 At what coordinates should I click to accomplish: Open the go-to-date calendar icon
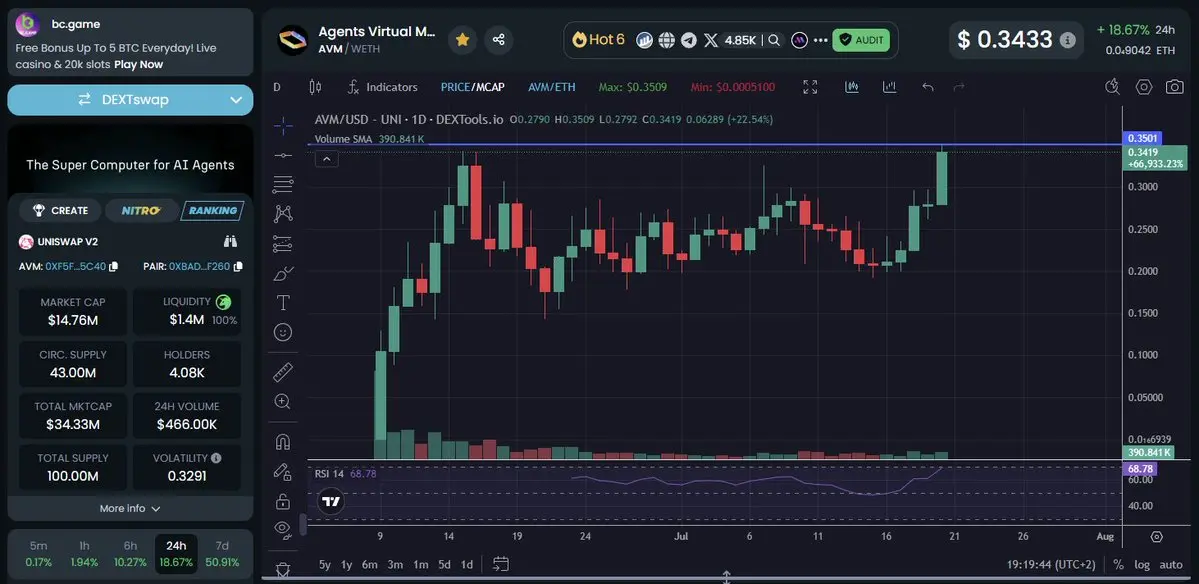pyautogui.click(x=501, y=565)
